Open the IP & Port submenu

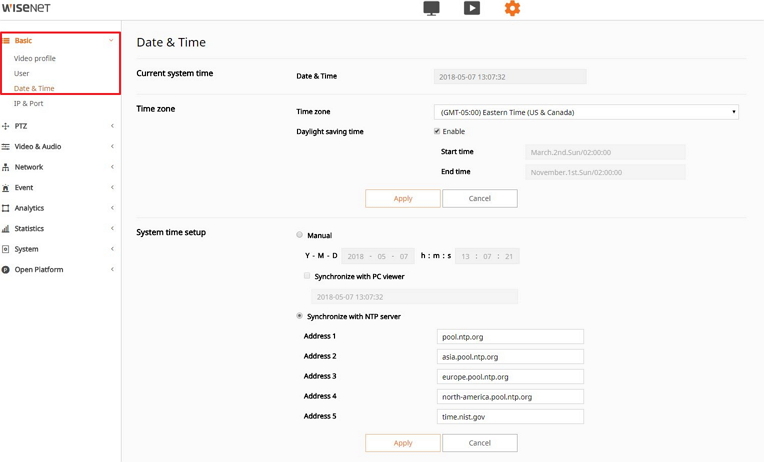(28, 103)
